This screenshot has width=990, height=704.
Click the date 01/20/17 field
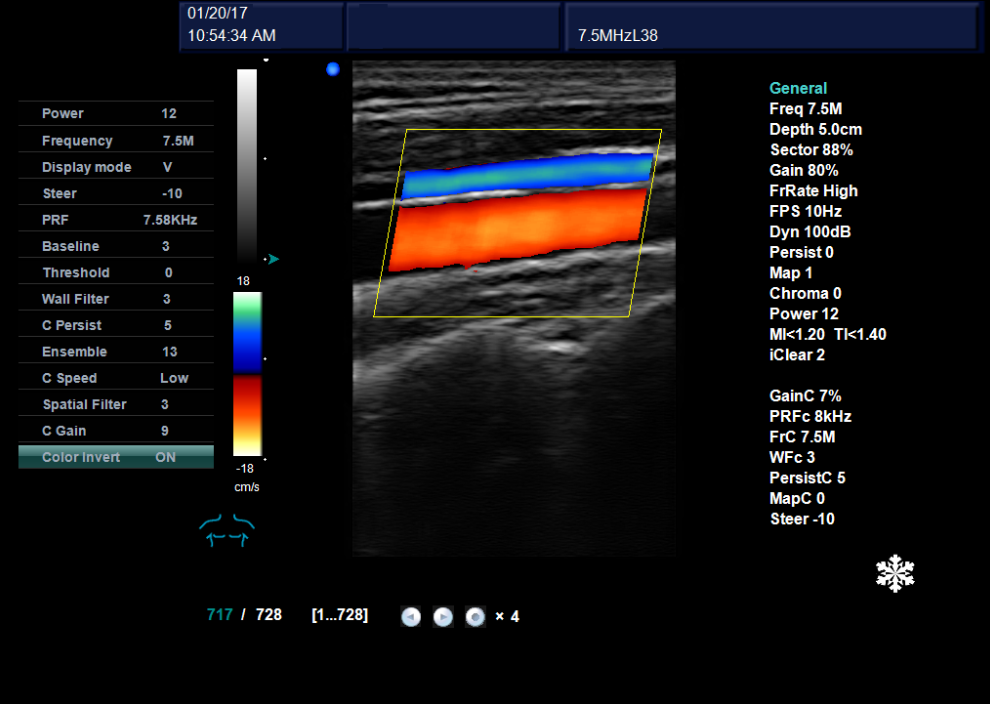click(x=218, y=13)
